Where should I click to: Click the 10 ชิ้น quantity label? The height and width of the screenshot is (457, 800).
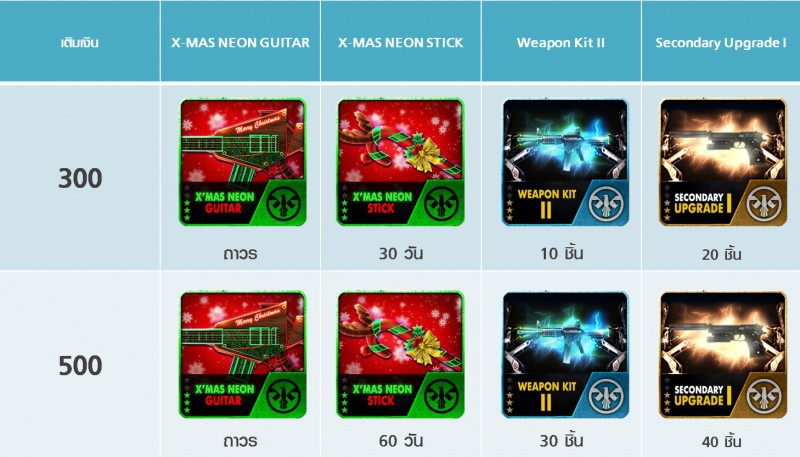point(562,253)
